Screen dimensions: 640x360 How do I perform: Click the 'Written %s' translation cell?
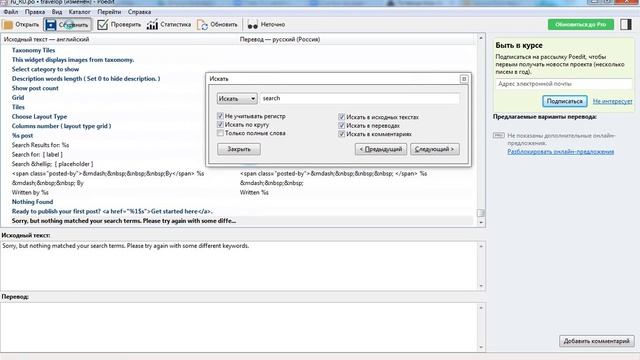pos(254,192)
